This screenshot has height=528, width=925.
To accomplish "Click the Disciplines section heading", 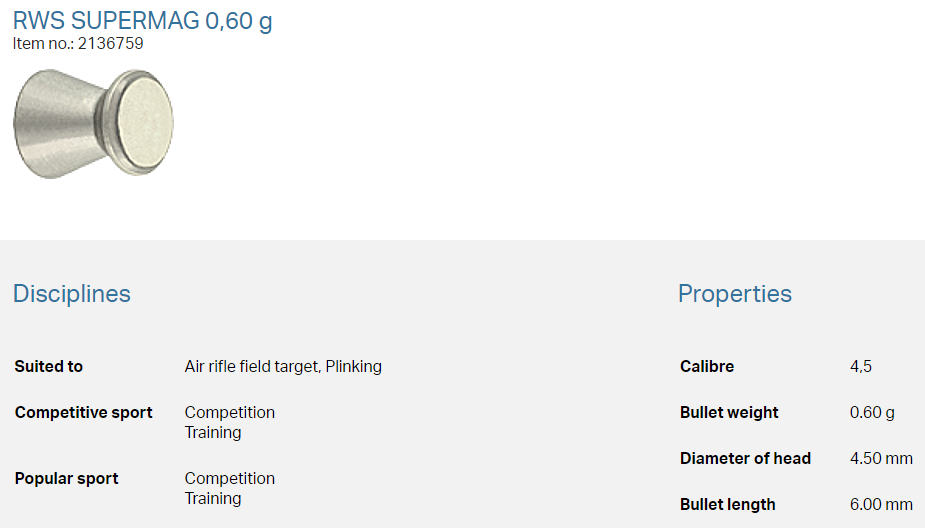I will click(72, 294).
